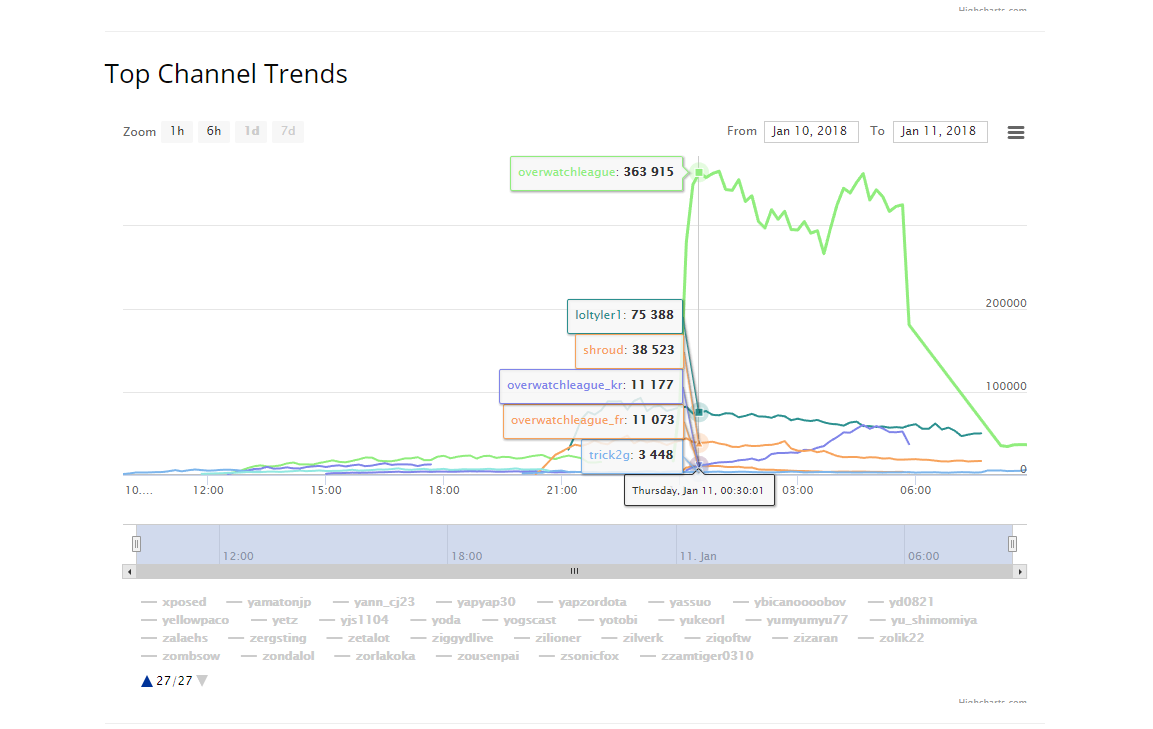Toggle the yogscast series visibility

519,620
